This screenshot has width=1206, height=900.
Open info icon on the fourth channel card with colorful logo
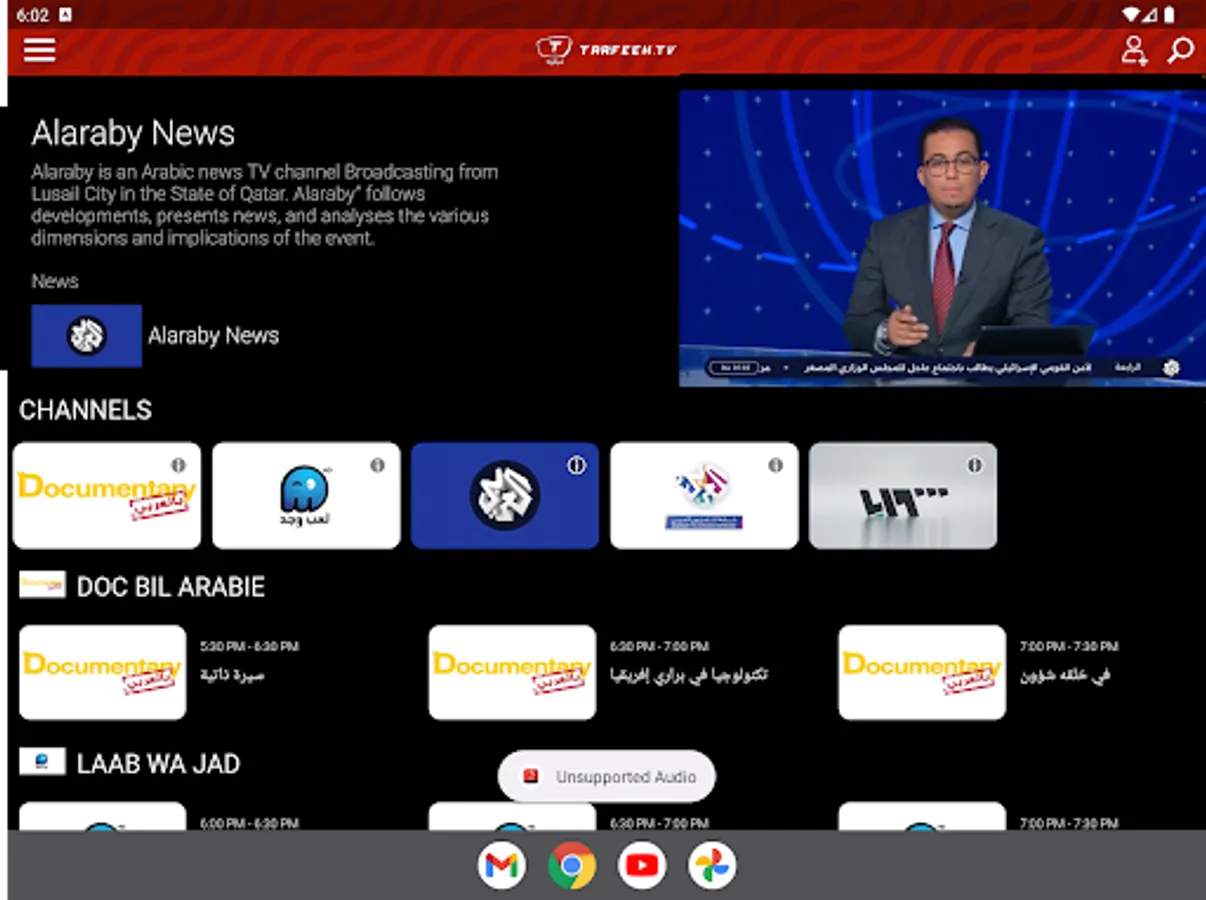pos(775,465)
